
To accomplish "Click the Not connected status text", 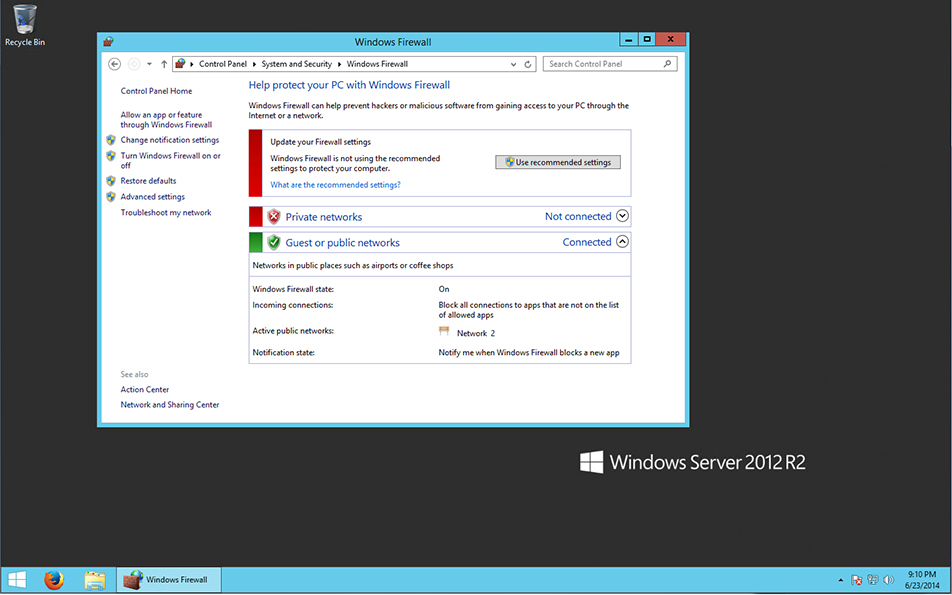I will point(578,216).
